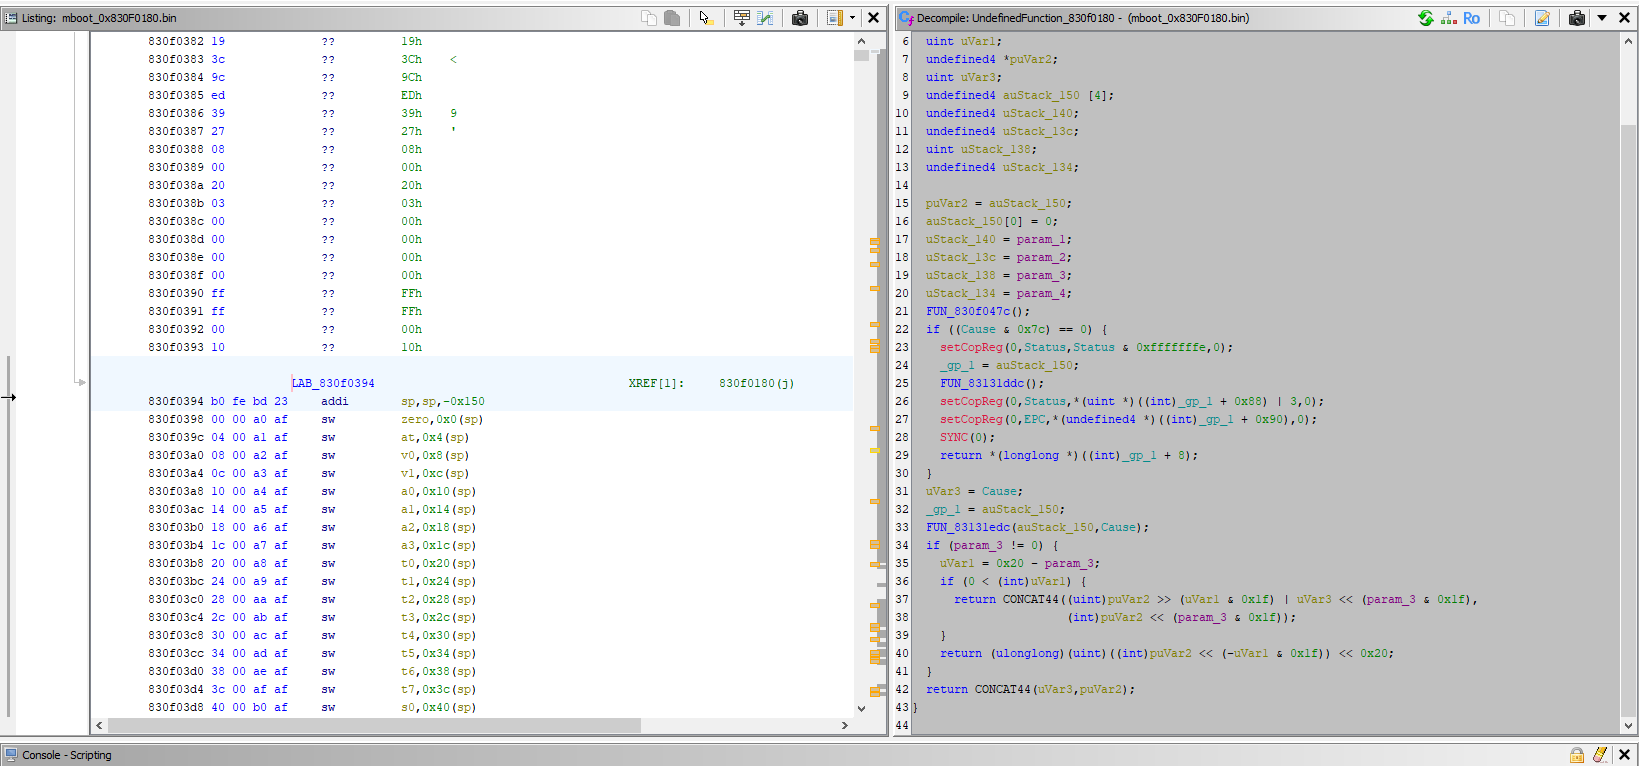The width and height of the screenshot is (1639, 766).
Task: Open the Listing margin dropdown arrow
Action: (852, 17)
